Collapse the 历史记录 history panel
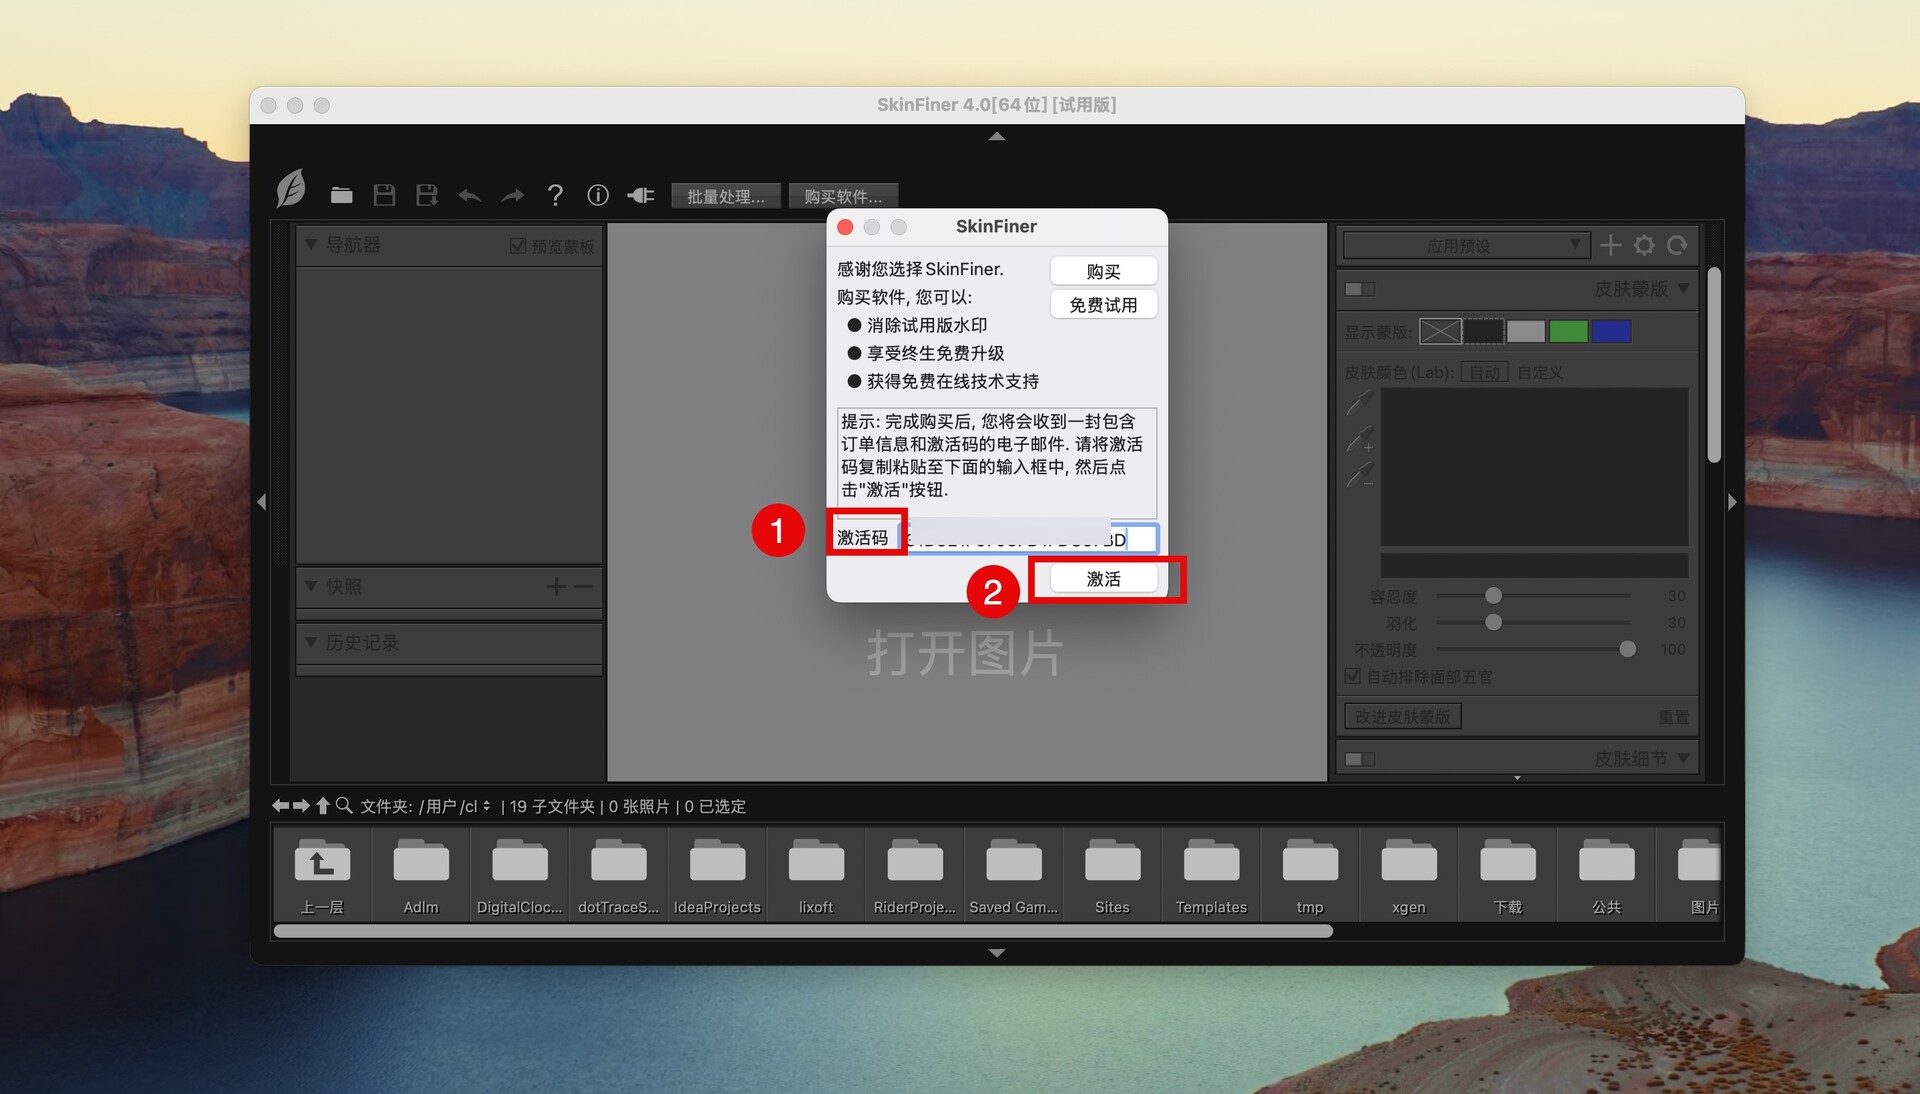The image size is (1920, 1094). [x=311, y=642]
